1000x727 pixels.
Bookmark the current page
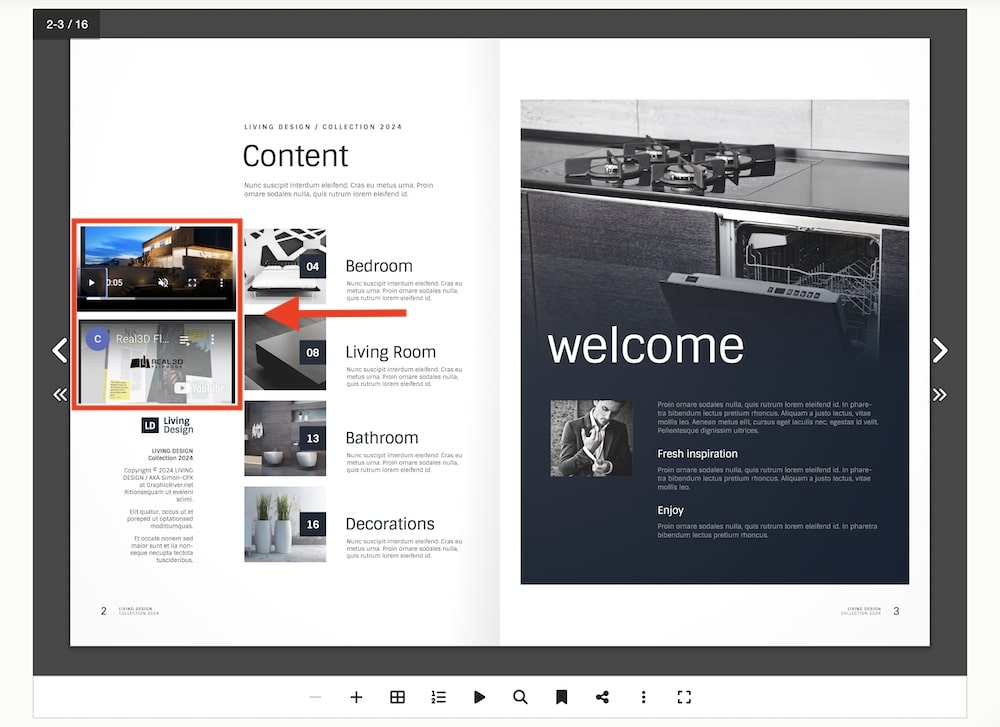(x=561, y=697)
